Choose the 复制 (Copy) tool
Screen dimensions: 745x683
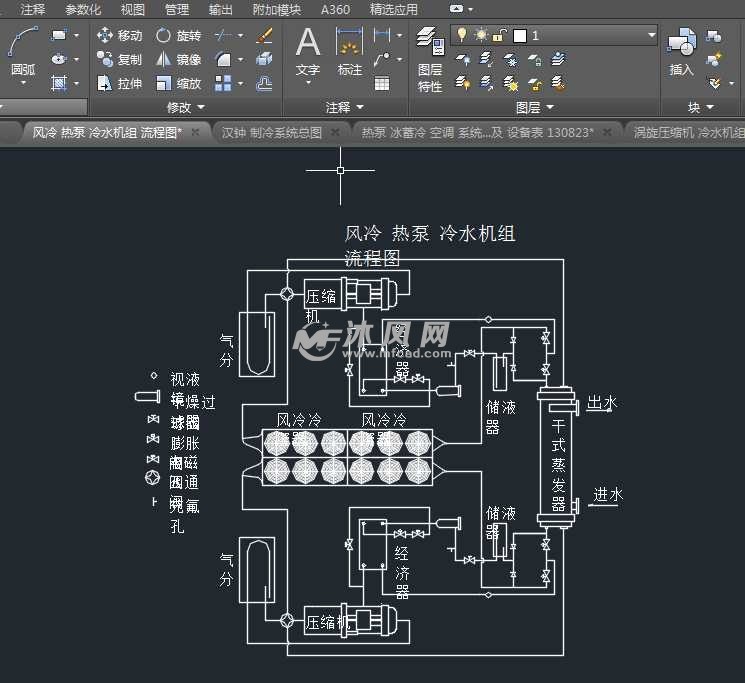pos(119,60)
